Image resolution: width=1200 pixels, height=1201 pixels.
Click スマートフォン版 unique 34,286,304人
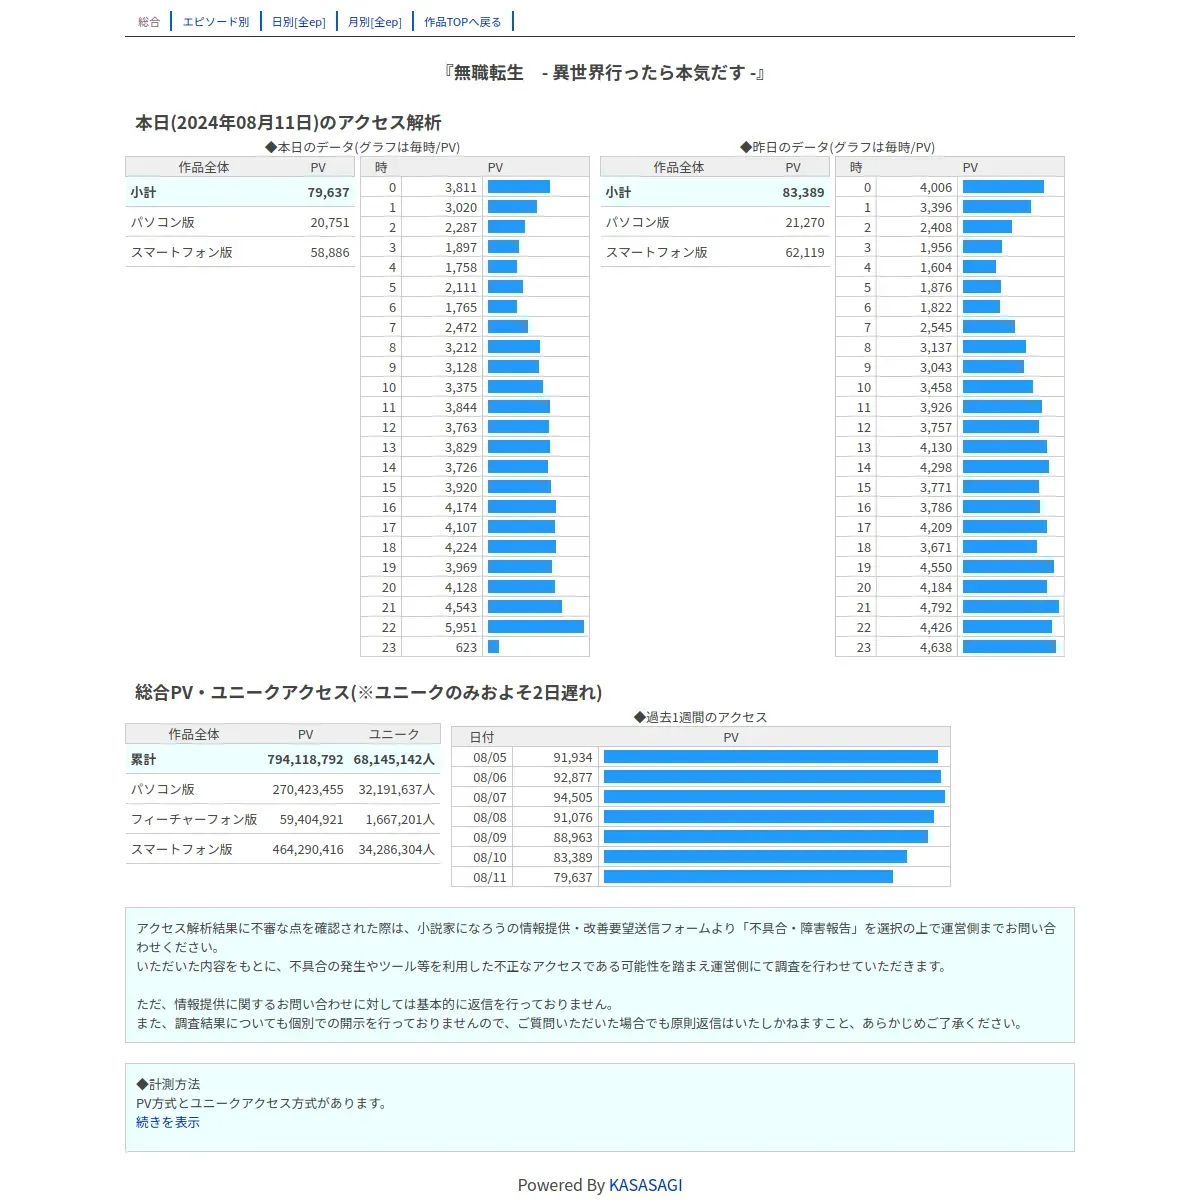pos(396,850)
